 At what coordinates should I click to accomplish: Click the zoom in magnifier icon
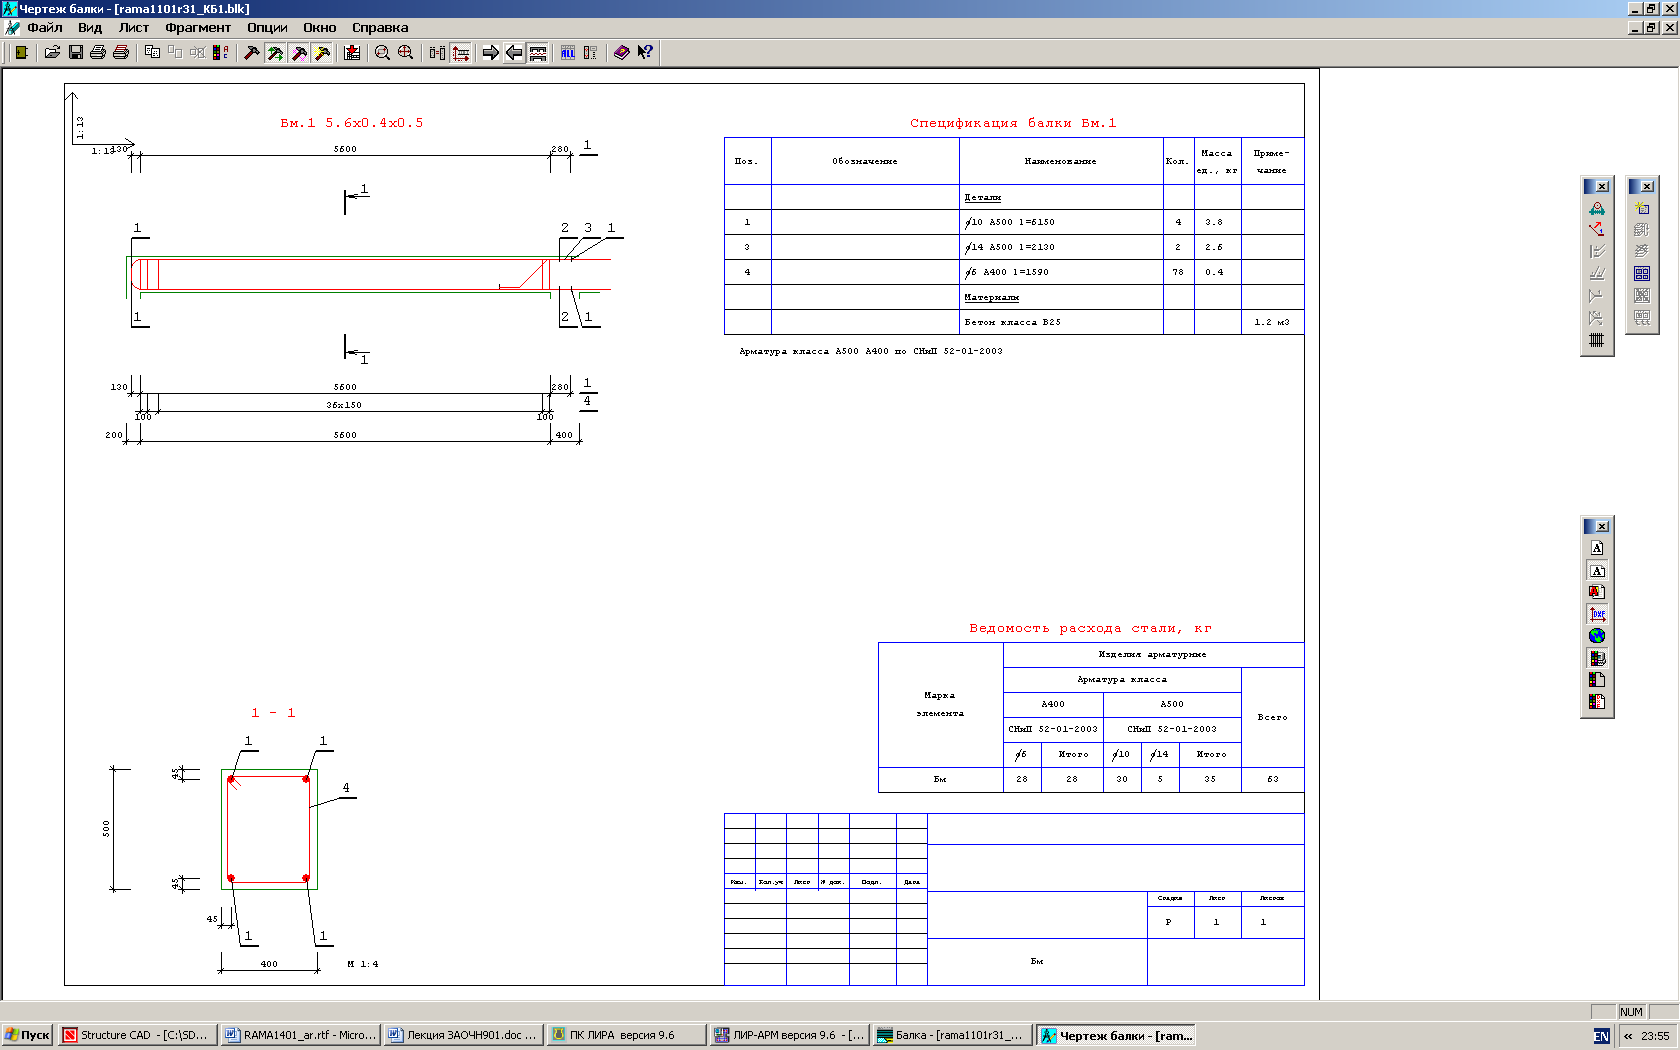pos(405,53)
